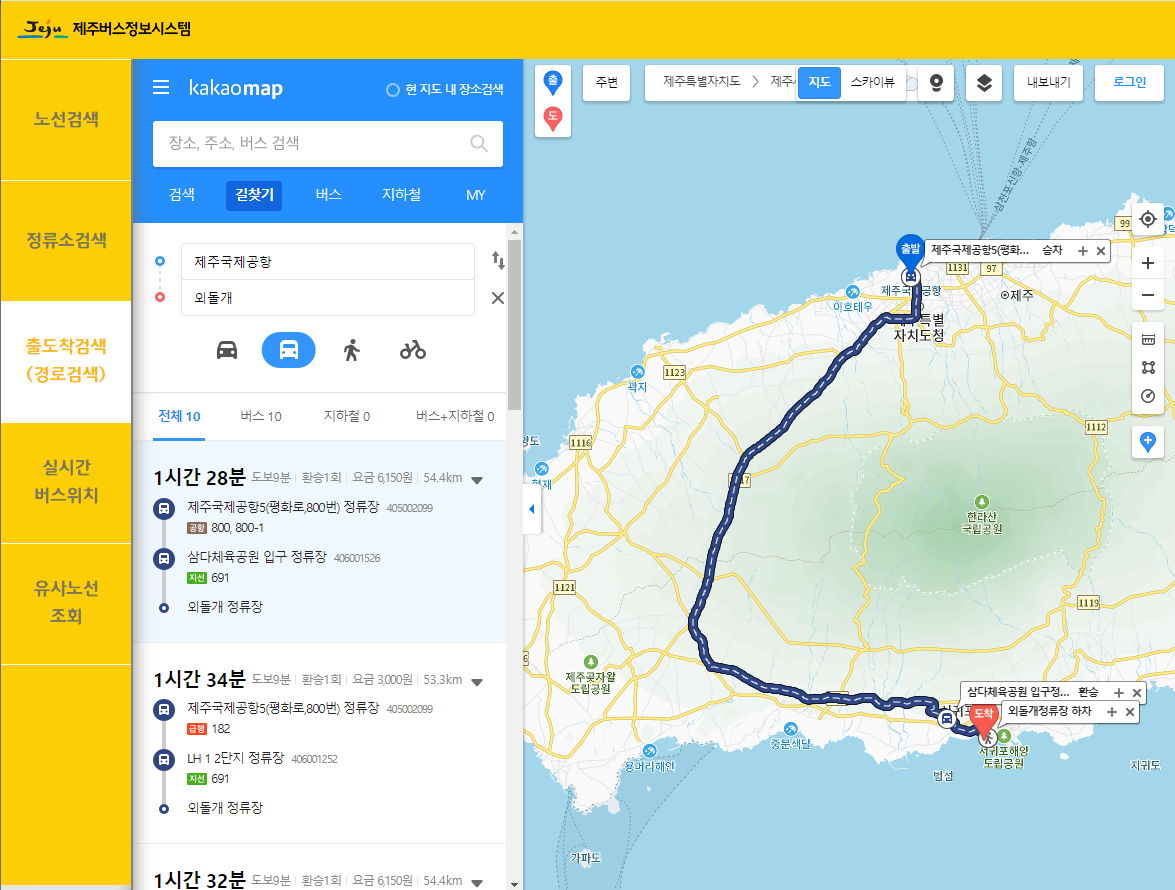Viewport: 1175px width, 890px height.
Task: Center map on my current location
Action: (1147, 219)
